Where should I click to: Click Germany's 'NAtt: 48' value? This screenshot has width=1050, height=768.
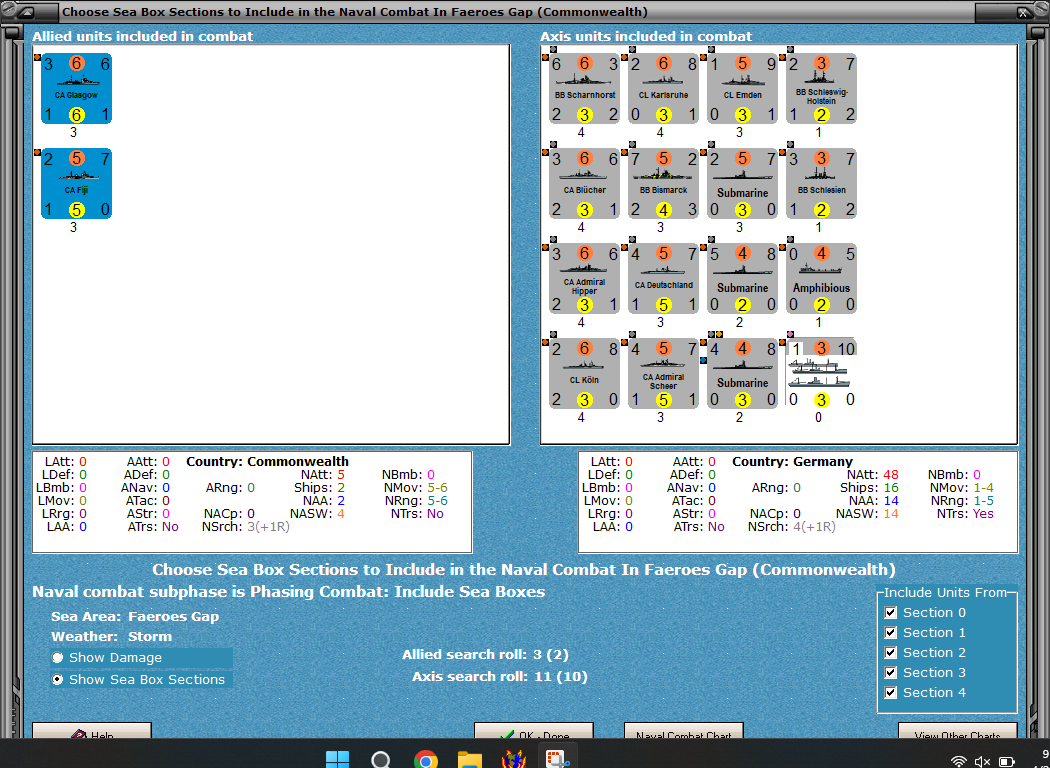coord(873,475)
